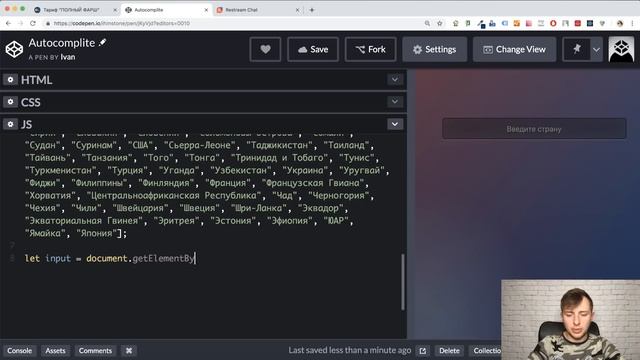Image resolution: width=640 pixels, height=360 pixels.
Task: Open the HTML editor settings gear
Action: [10, 80]
